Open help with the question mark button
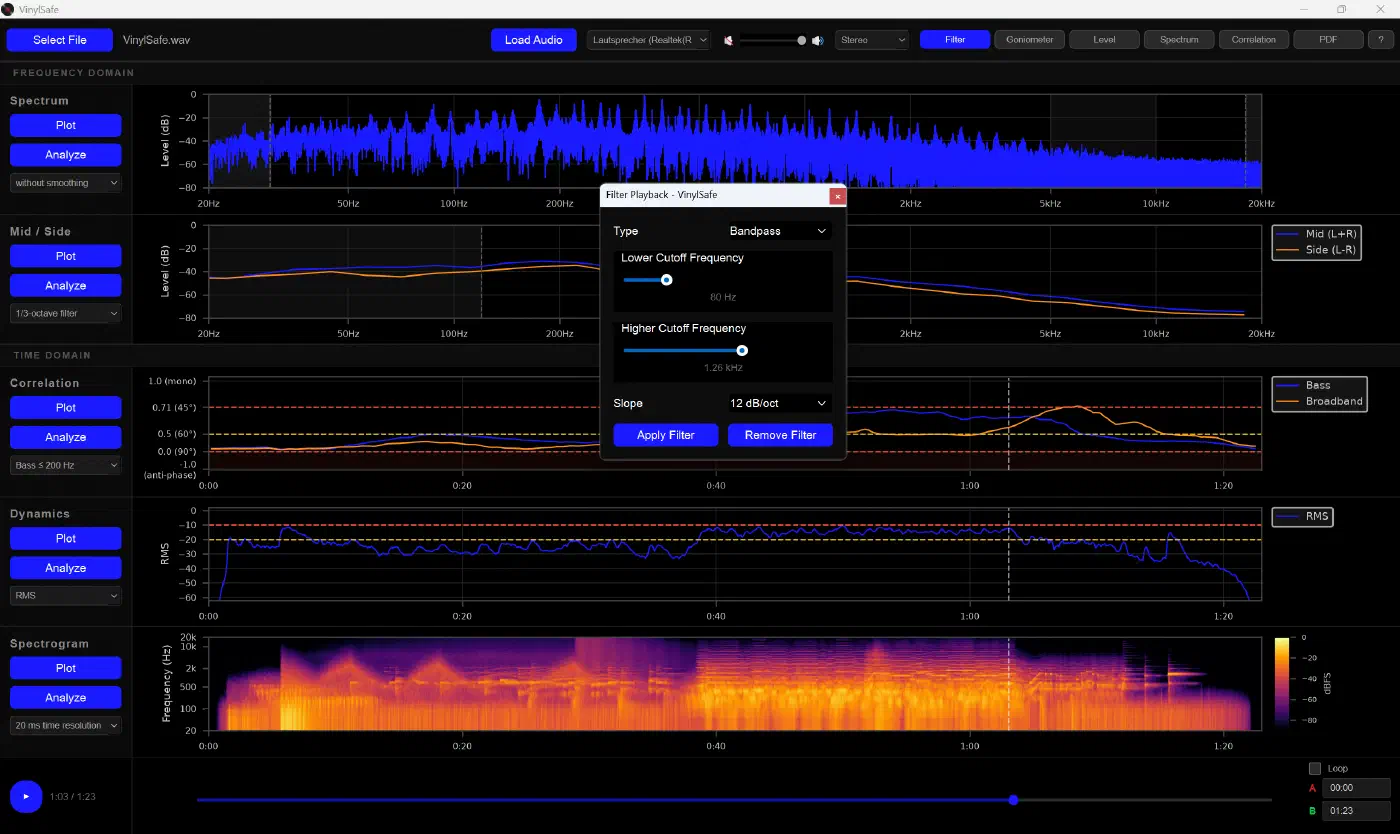 [x=1380, y=40]
